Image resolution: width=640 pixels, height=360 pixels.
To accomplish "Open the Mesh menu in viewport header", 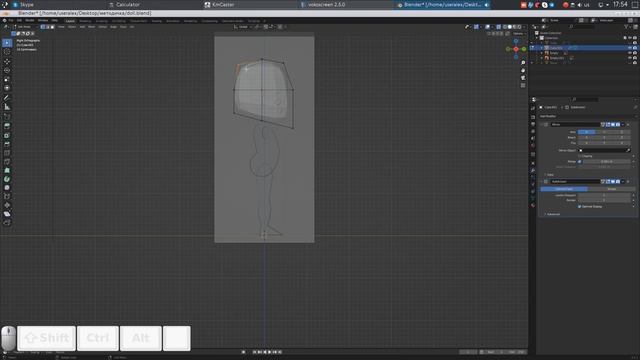I will (91, 27).
